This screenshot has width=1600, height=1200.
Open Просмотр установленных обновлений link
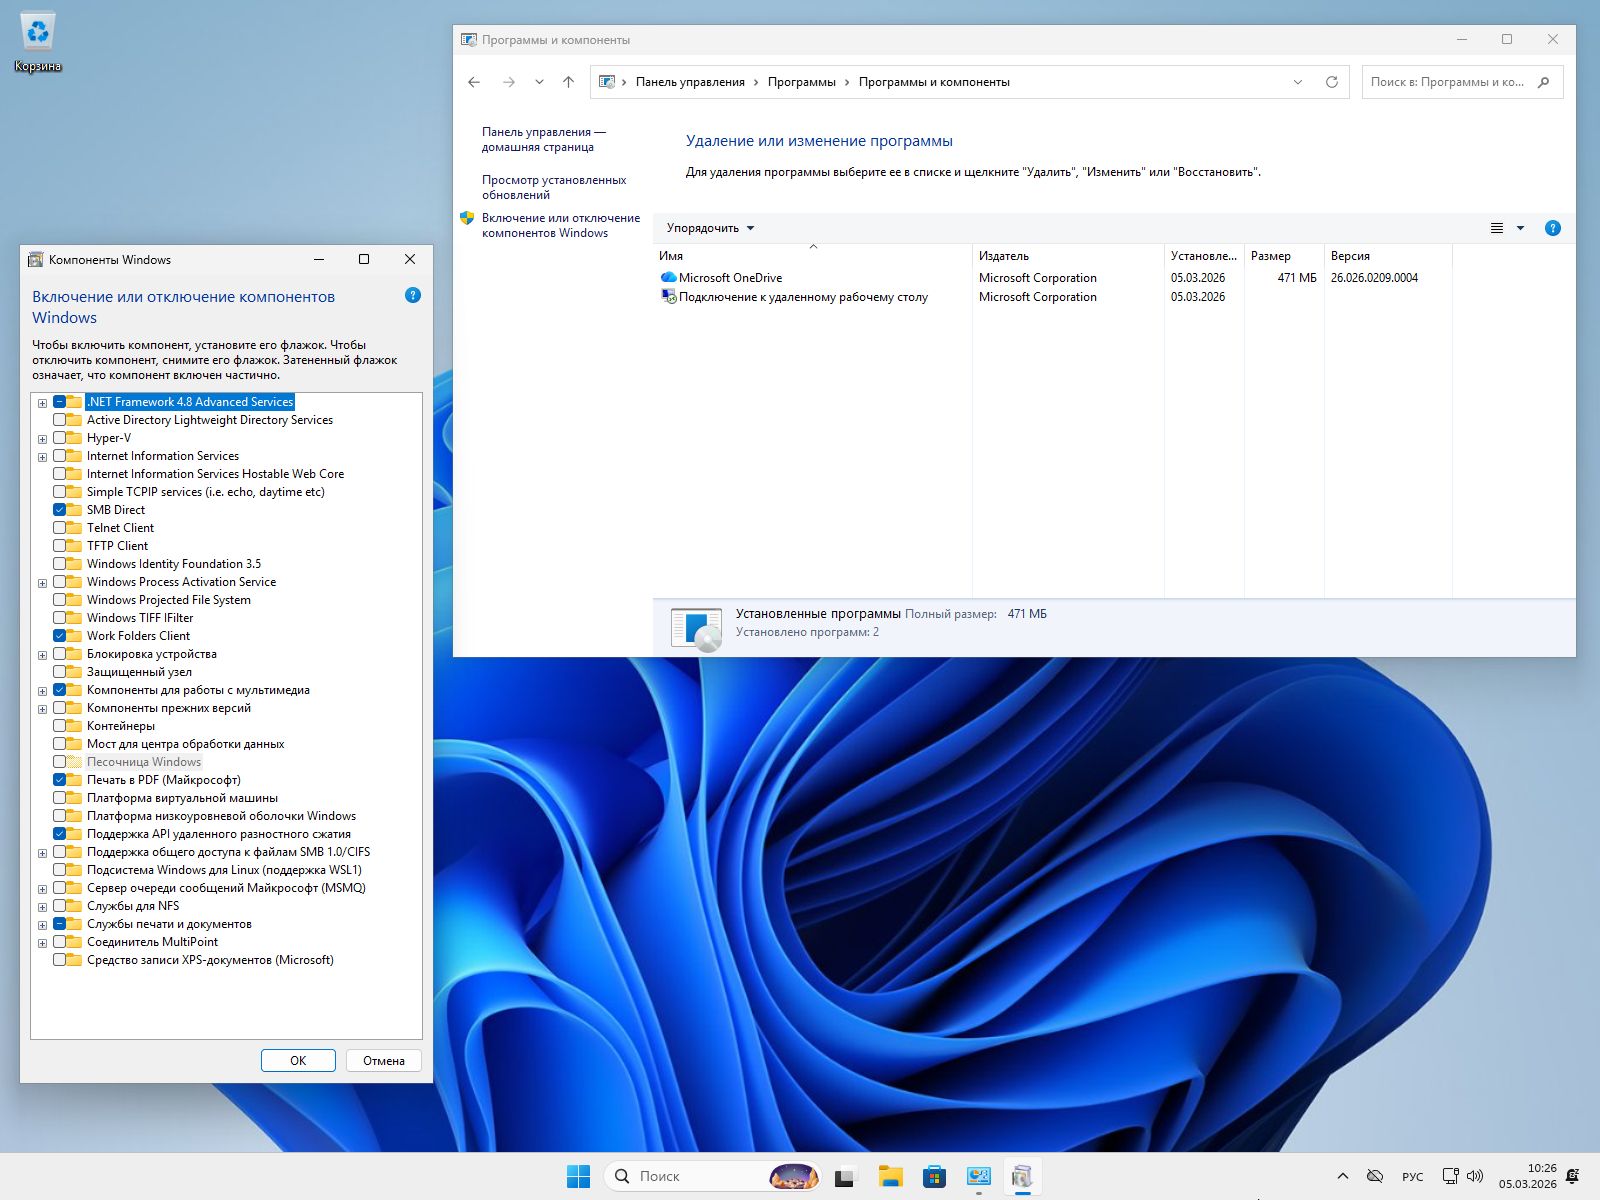point(555,187)
